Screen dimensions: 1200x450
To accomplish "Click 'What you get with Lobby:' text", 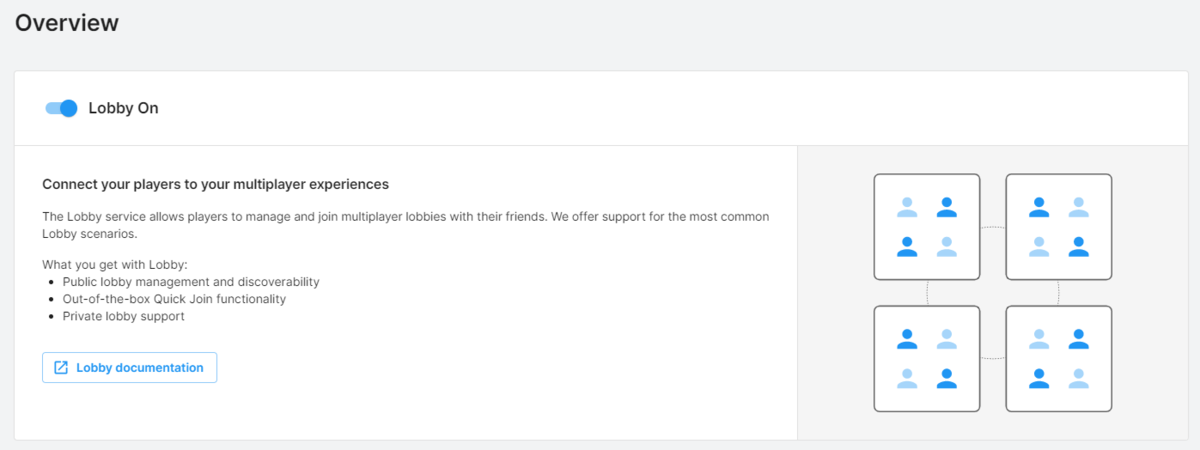I will tap(115, 265).
